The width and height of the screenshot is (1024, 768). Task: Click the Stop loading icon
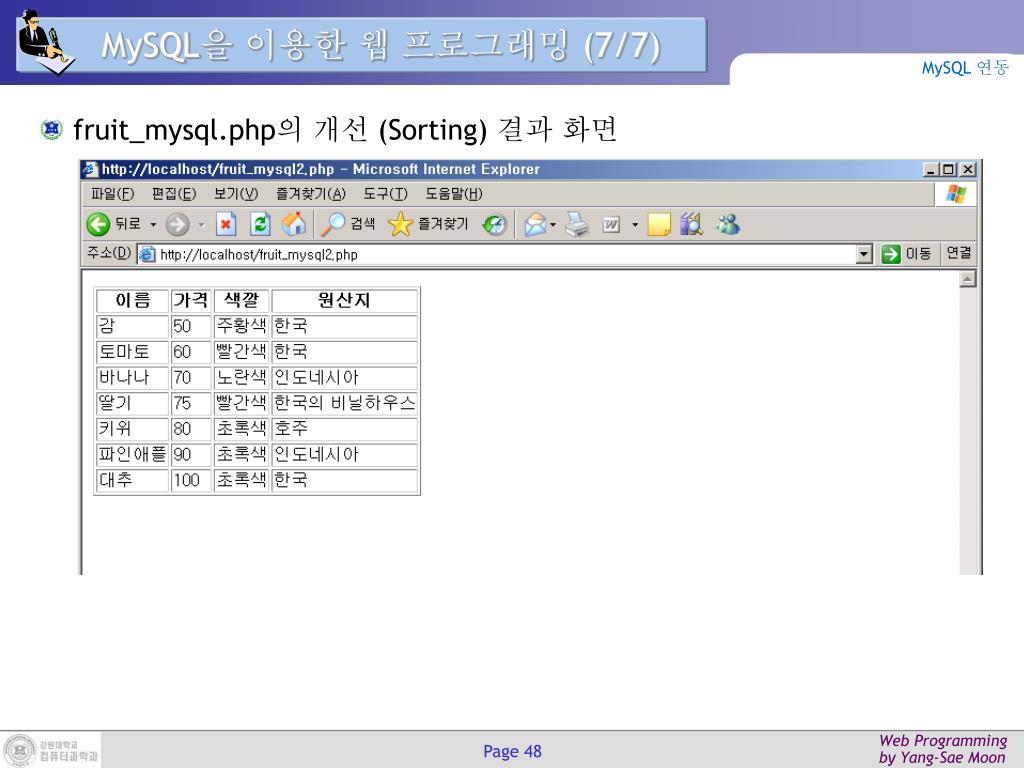click(x=226, y=224)
